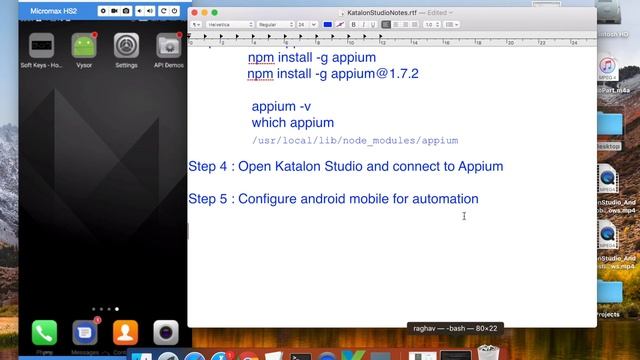Click the KatalonStudioNotes.rtf window title
640x360 pixels.
382,13
